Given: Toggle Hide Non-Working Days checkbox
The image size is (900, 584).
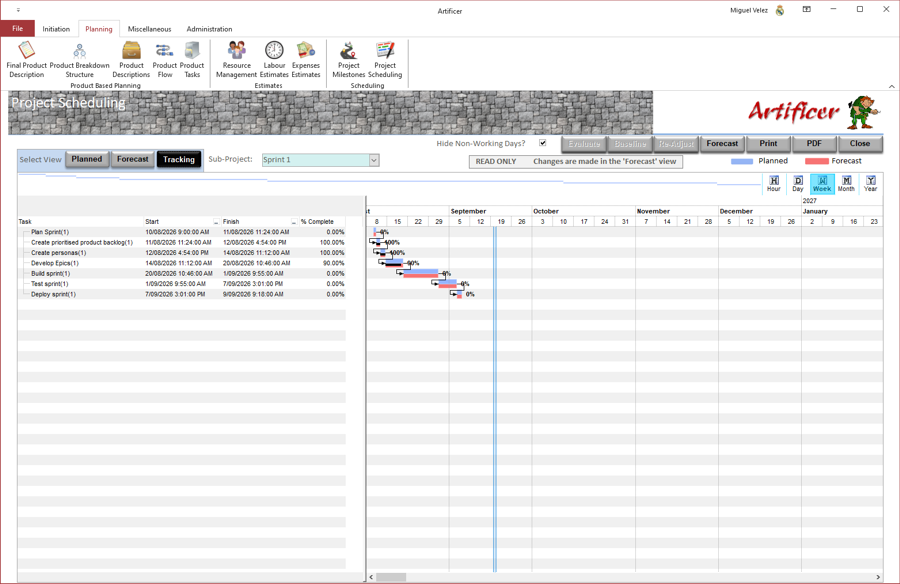Looking at the screenshot, I should [x=542, y=143].
